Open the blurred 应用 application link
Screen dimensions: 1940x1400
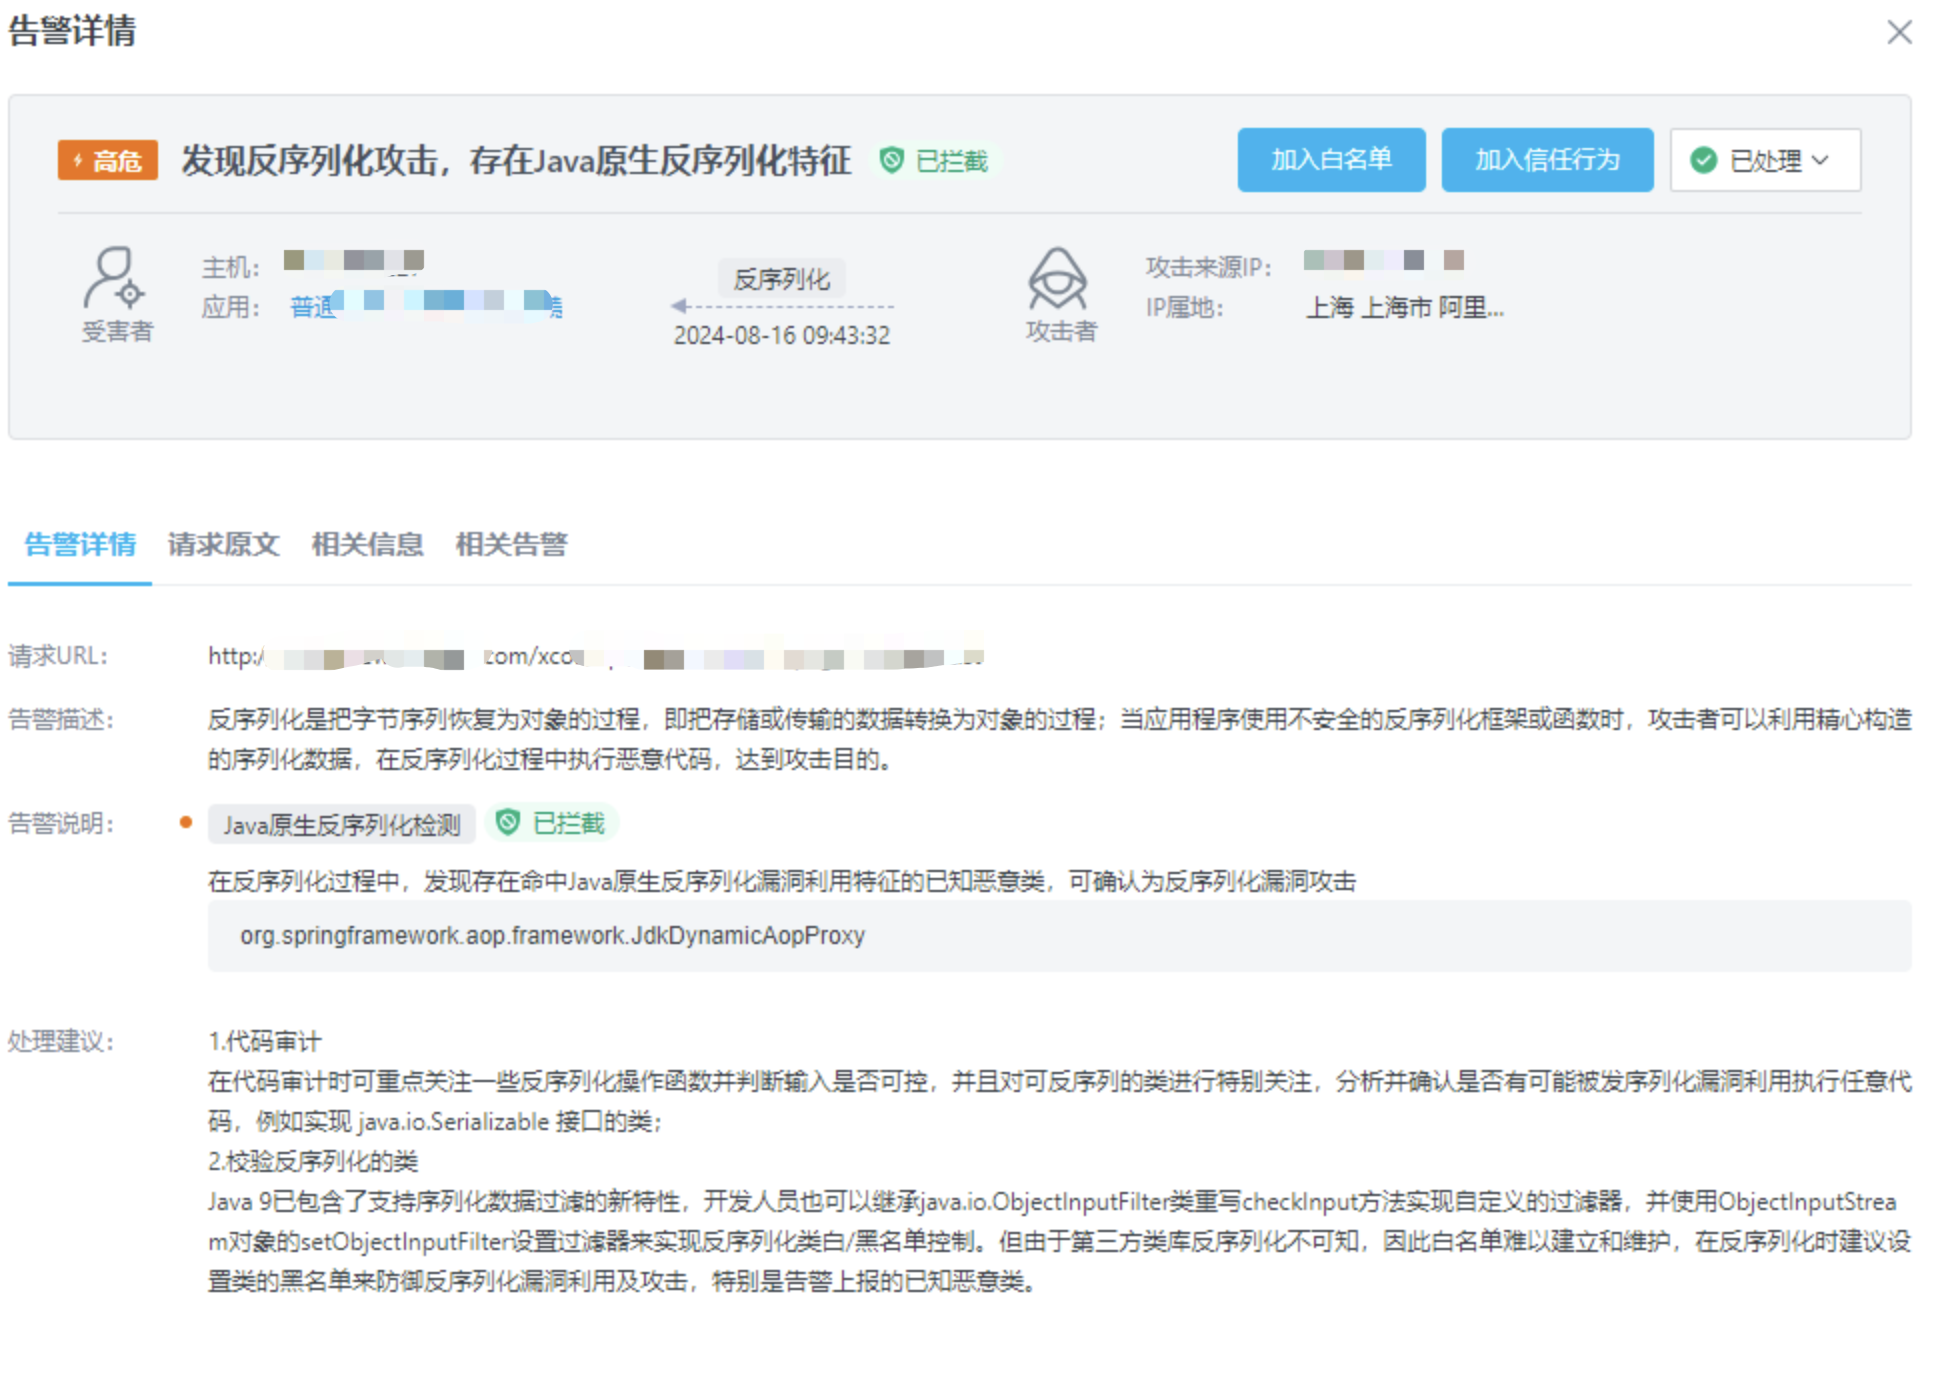pyautogui.click(x=426, y=304)
